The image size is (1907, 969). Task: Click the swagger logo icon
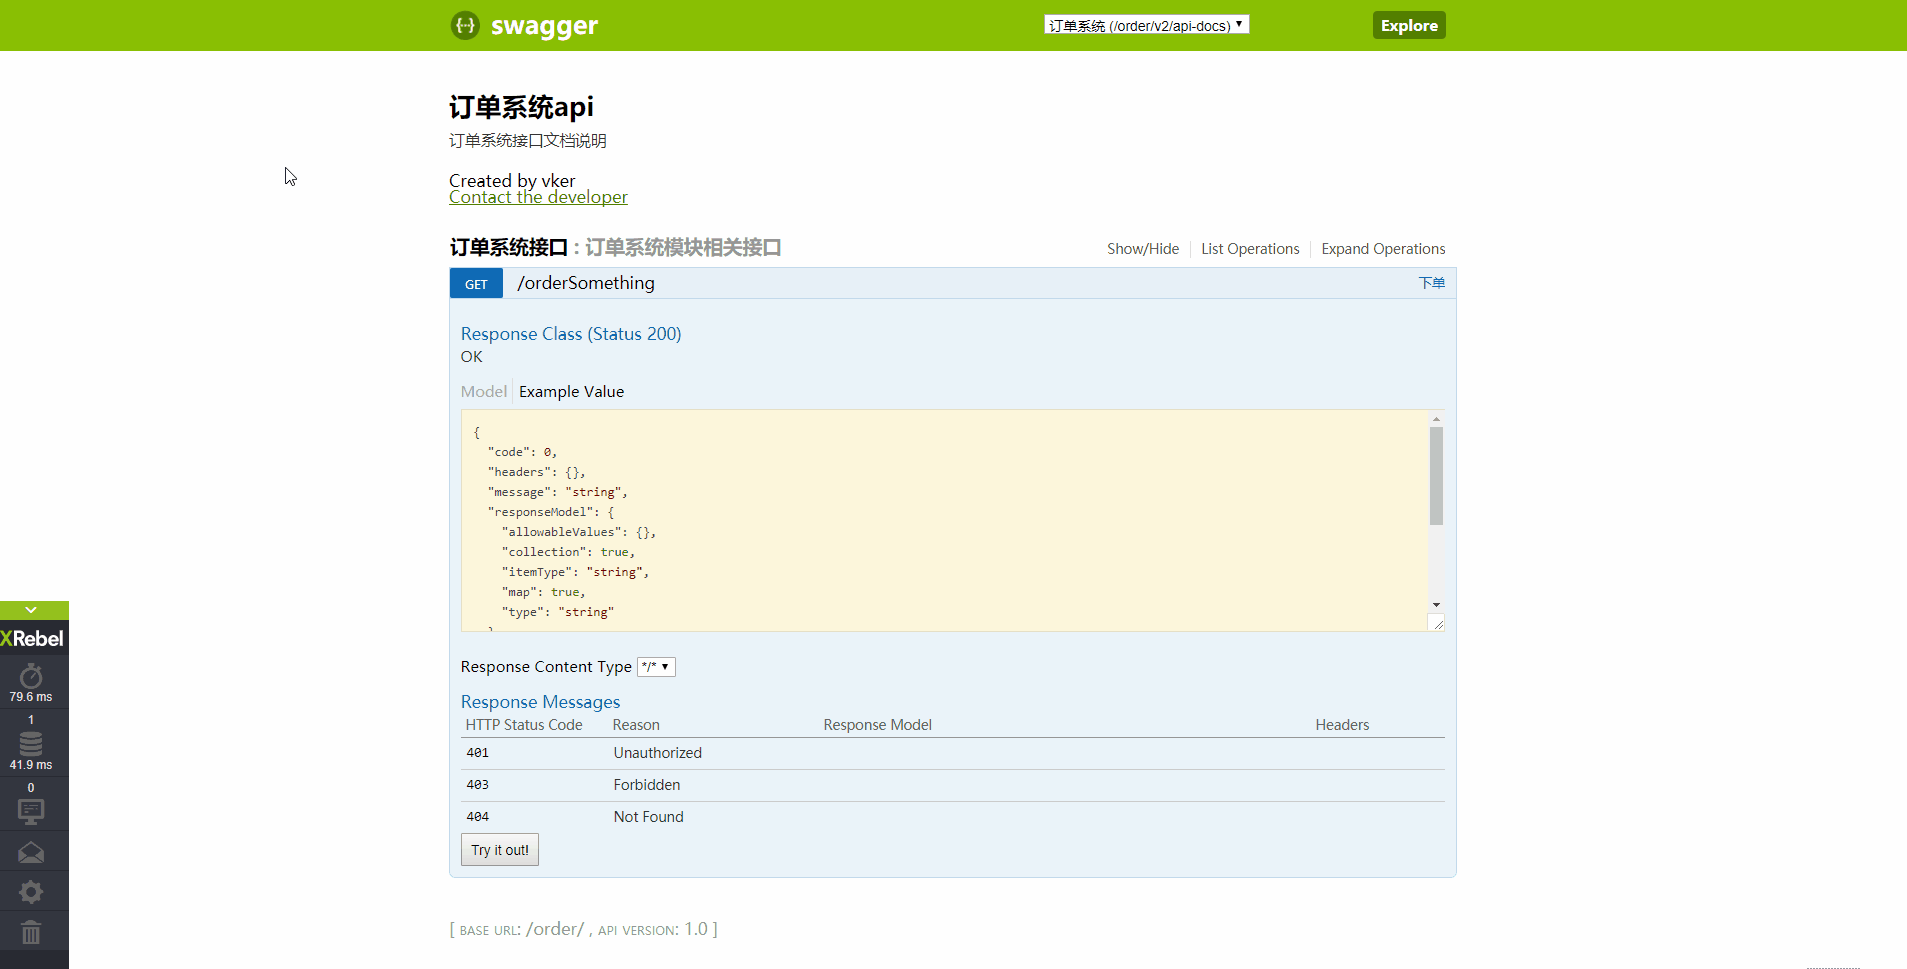(x=465, y=25)
